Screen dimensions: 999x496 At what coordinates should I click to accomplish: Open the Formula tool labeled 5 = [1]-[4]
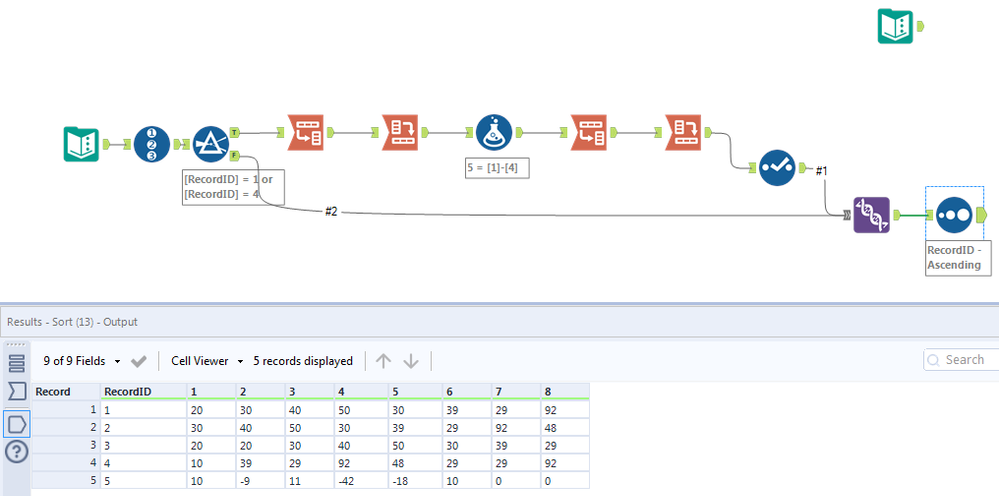pyautogui.click(x=494, y=132)
